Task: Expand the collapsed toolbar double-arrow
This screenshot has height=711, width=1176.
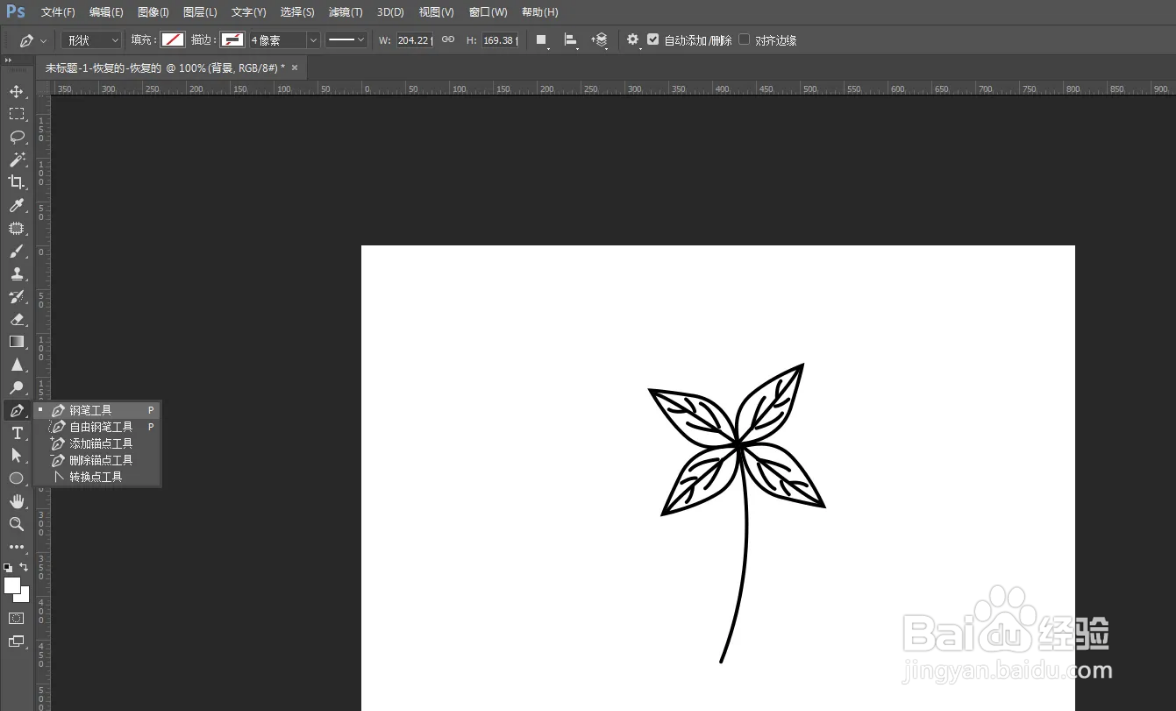Action: coord(8,61)
